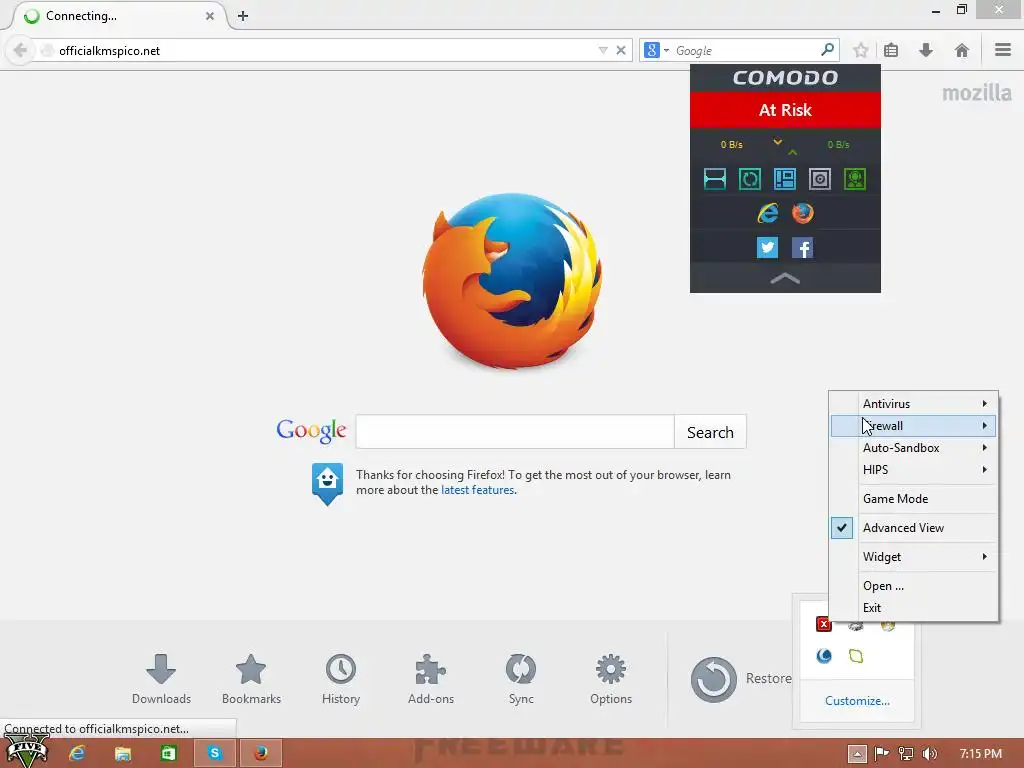Click the Bookmarks star shortcut

click(x=251, y=679)
